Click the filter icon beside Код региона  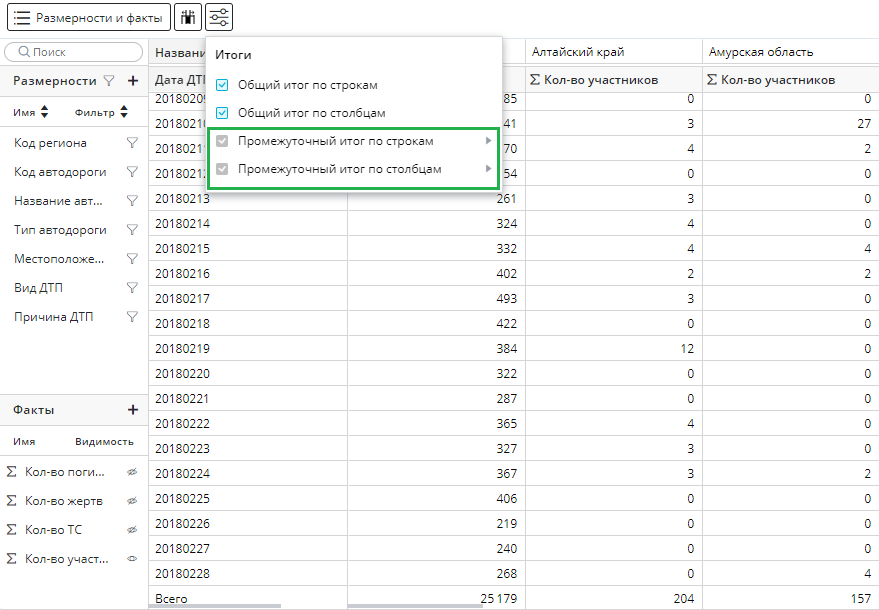click(131, 143)
